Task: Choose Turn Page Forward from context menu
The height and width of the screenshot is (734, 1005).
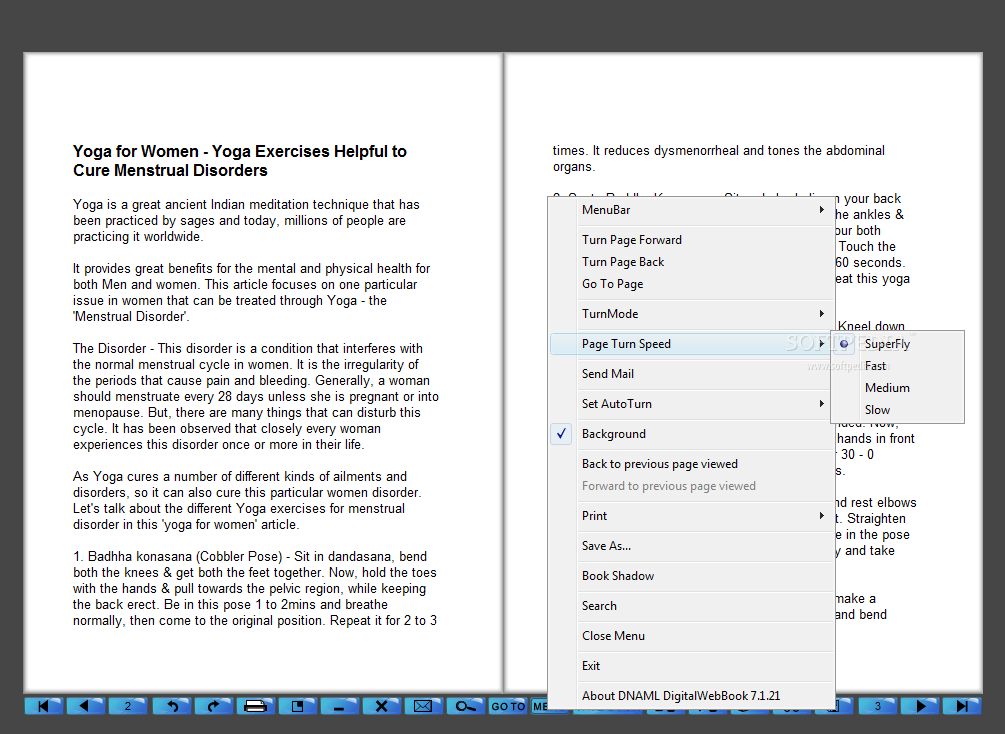Action: [692, 240]
